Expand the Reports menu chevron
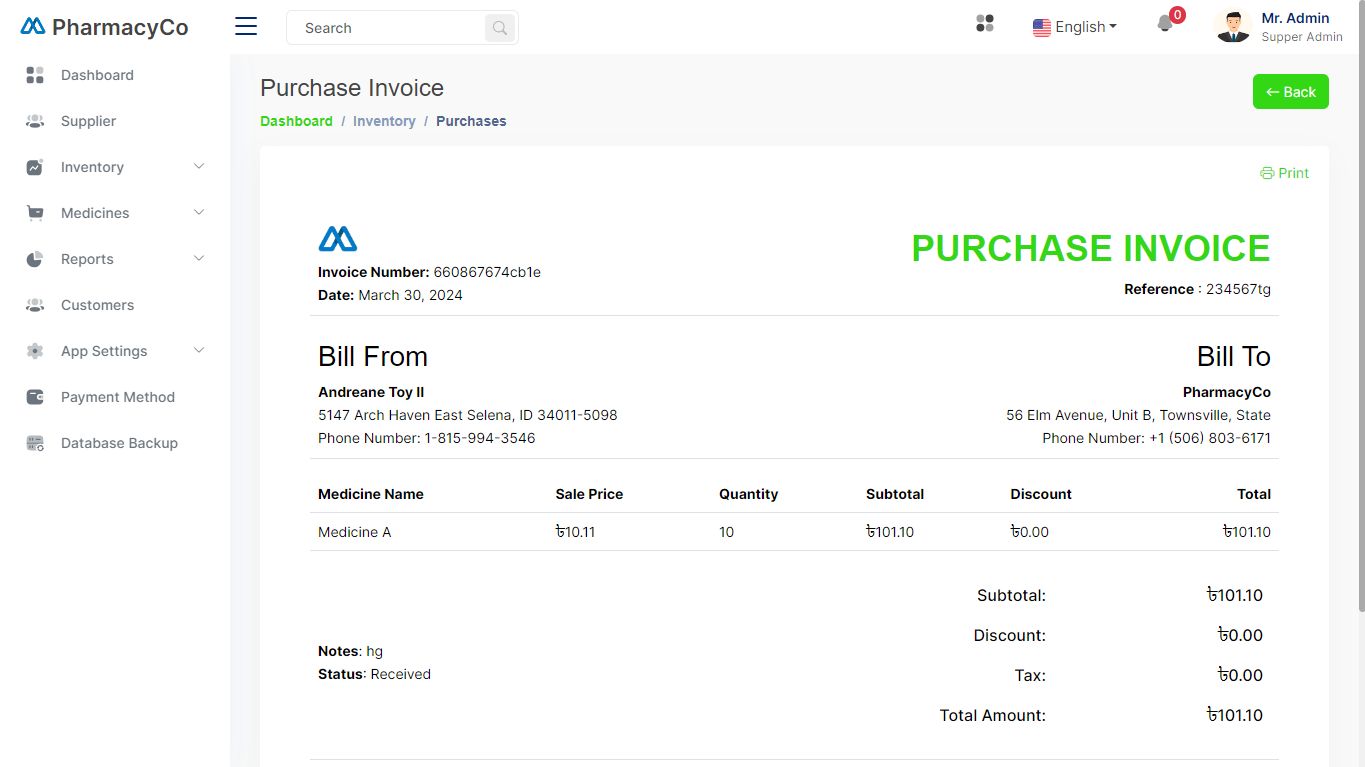 [199, 259]
